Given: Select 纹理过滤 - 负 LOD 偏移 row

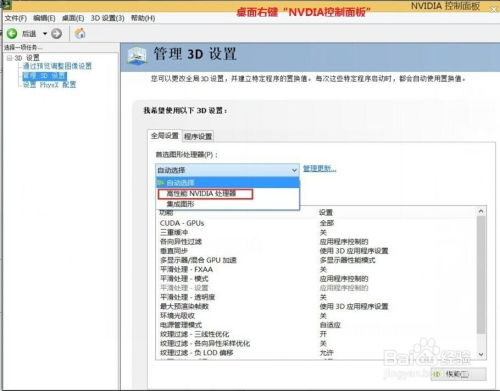Looking at the screenshot, I should 317,353.
